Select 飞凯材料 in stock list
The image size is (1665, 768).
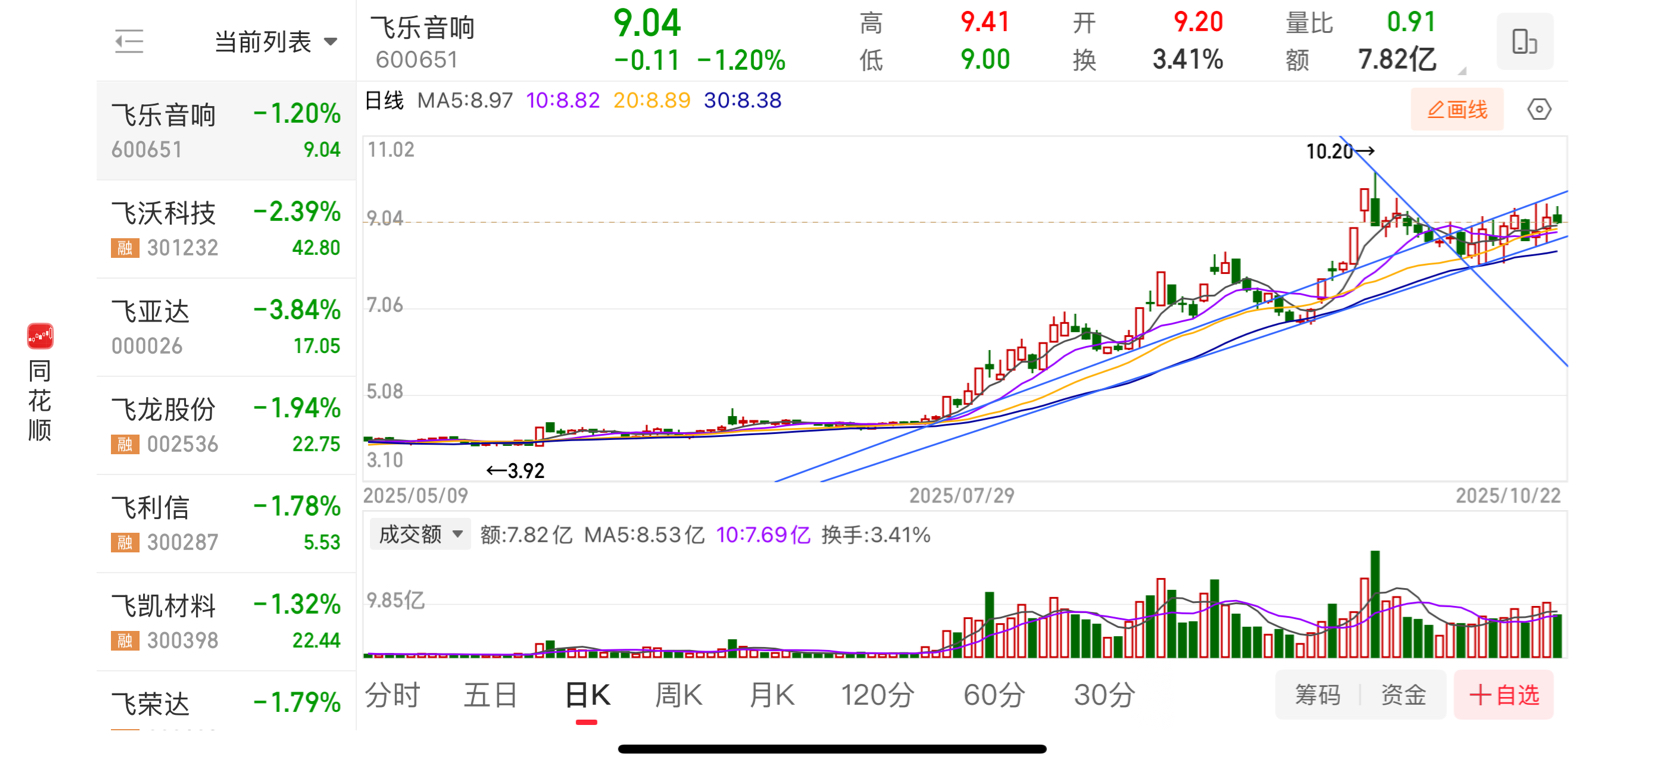click(226, 621)
